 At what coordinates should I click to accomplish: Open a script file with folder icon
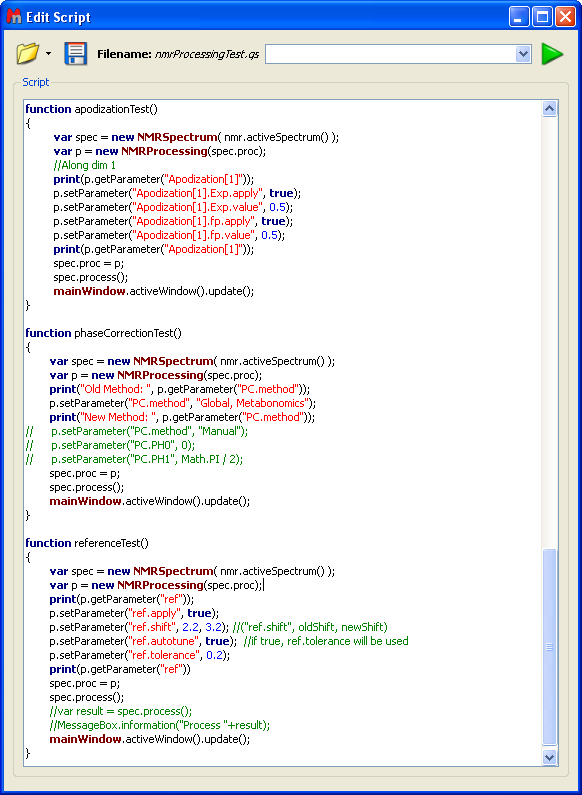[27, 54]
